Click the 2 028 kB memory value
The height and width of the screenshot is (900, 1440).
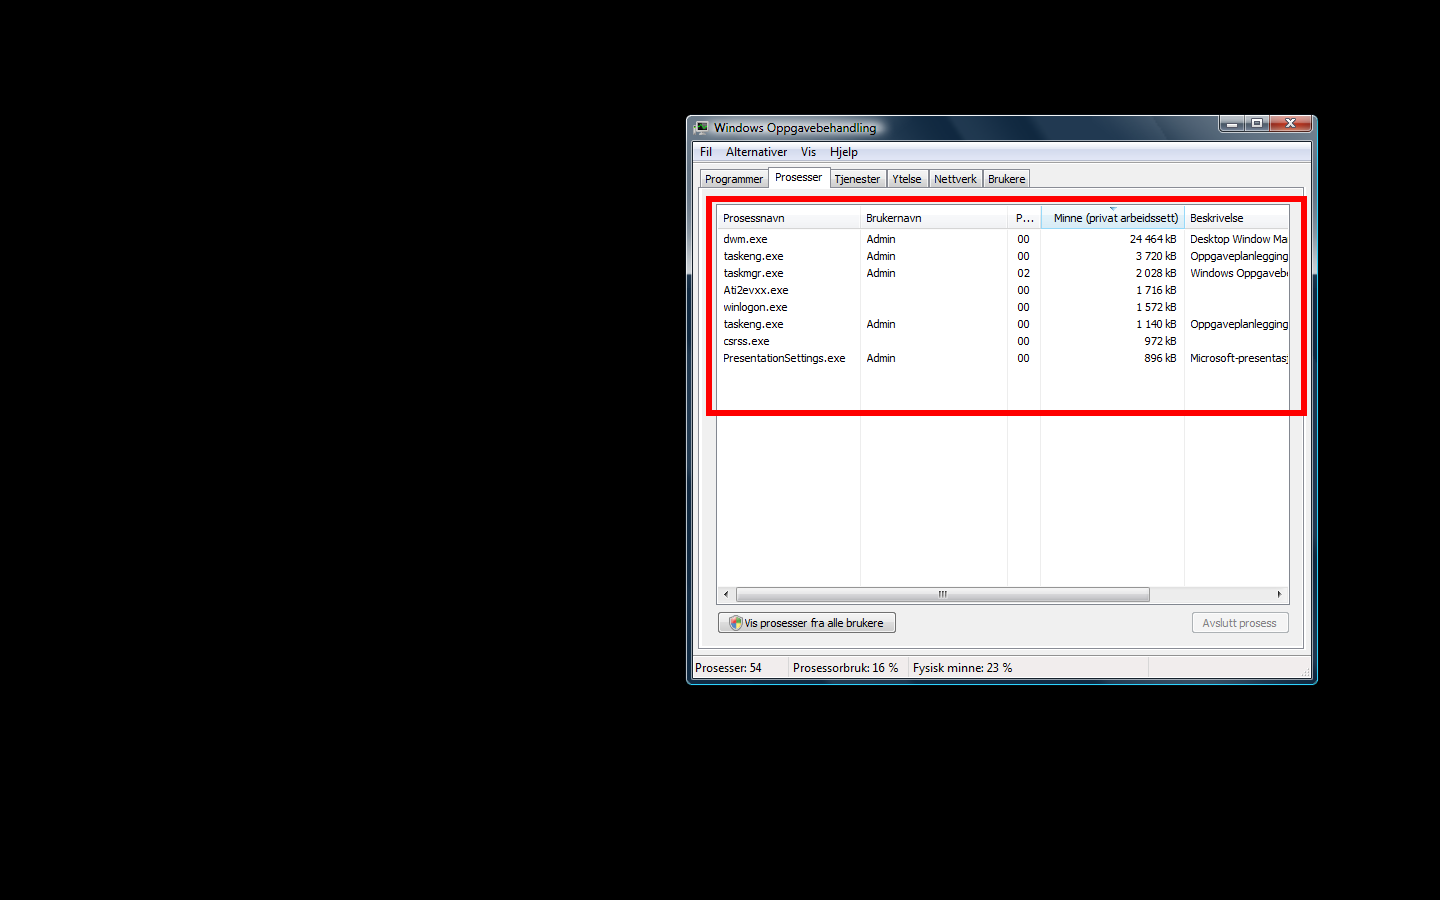1156,273
